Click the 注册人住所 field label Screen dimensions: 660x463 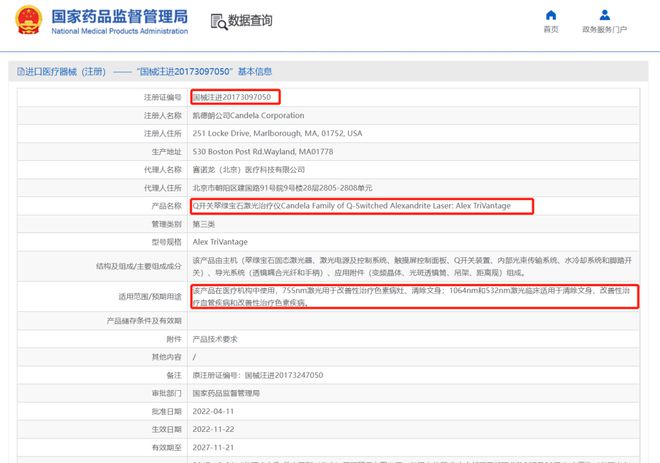[x=162, y=133]
